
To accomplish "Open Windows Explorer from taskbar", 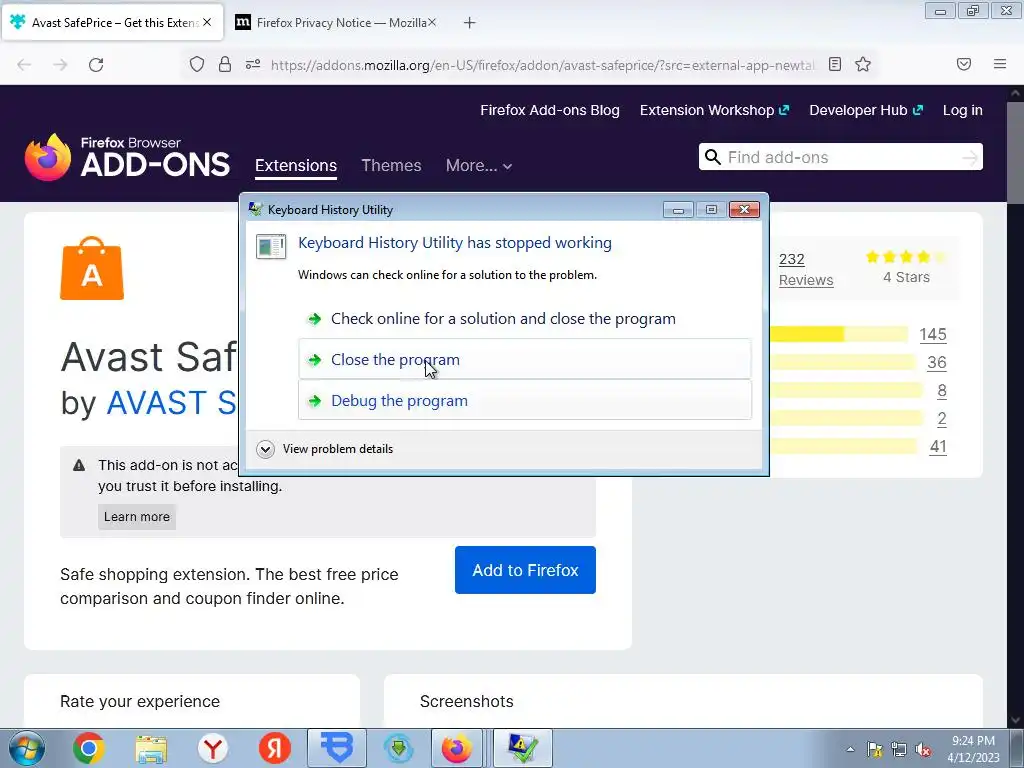I will coord(151,749).
